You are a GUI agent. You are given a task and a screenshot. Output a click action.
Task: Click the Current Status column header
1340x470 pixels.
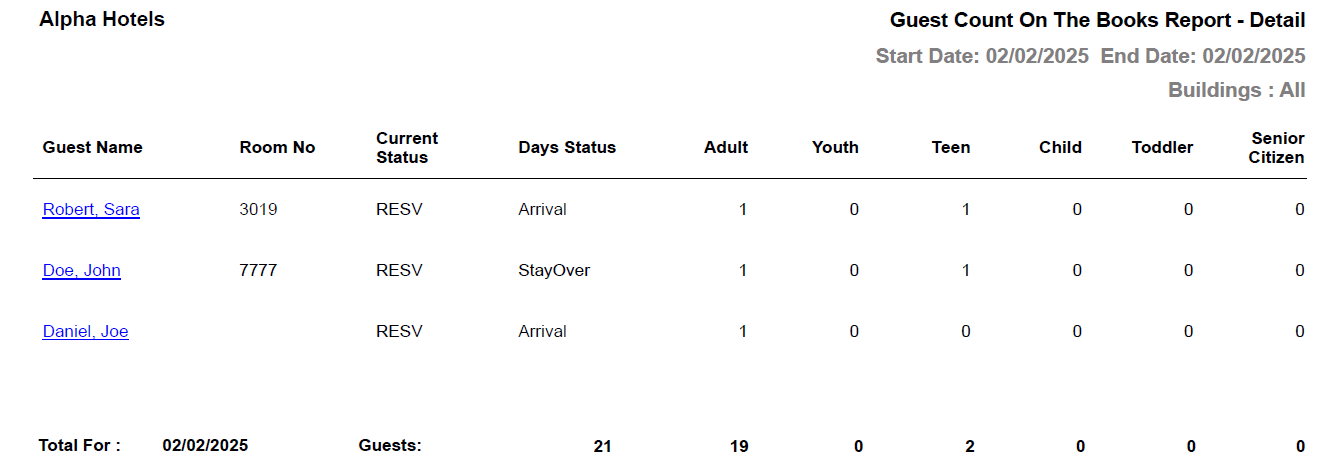[x=407, y=148]
